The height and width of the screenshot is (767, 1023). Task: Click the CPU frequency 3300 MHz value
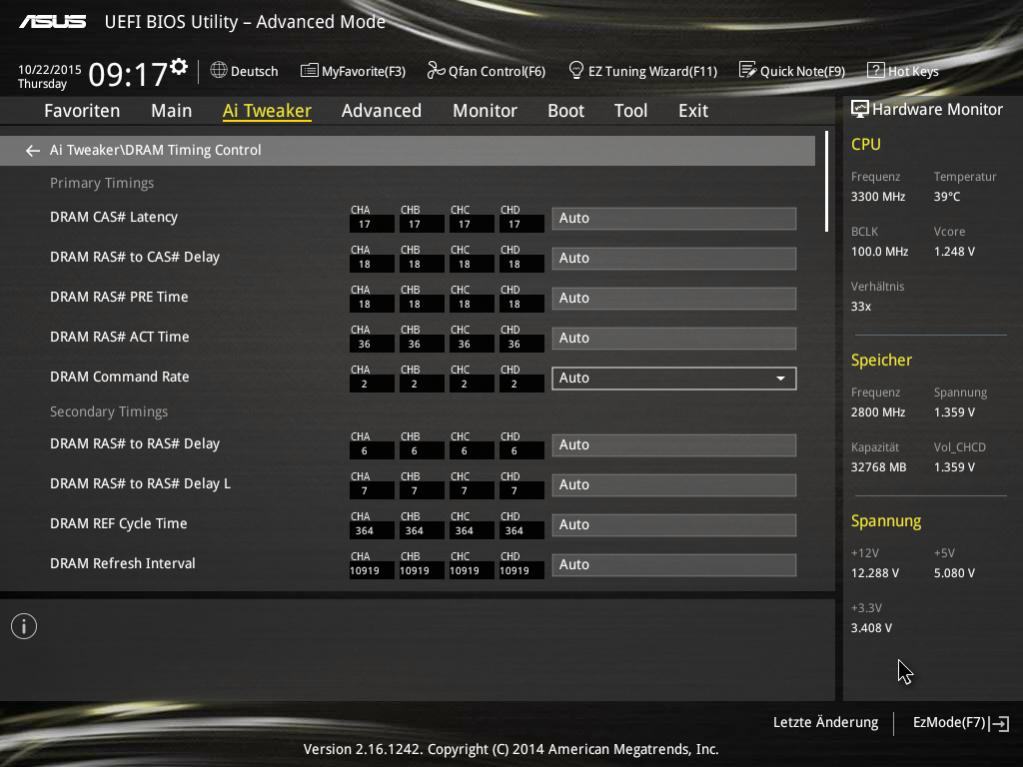point(878,196)
